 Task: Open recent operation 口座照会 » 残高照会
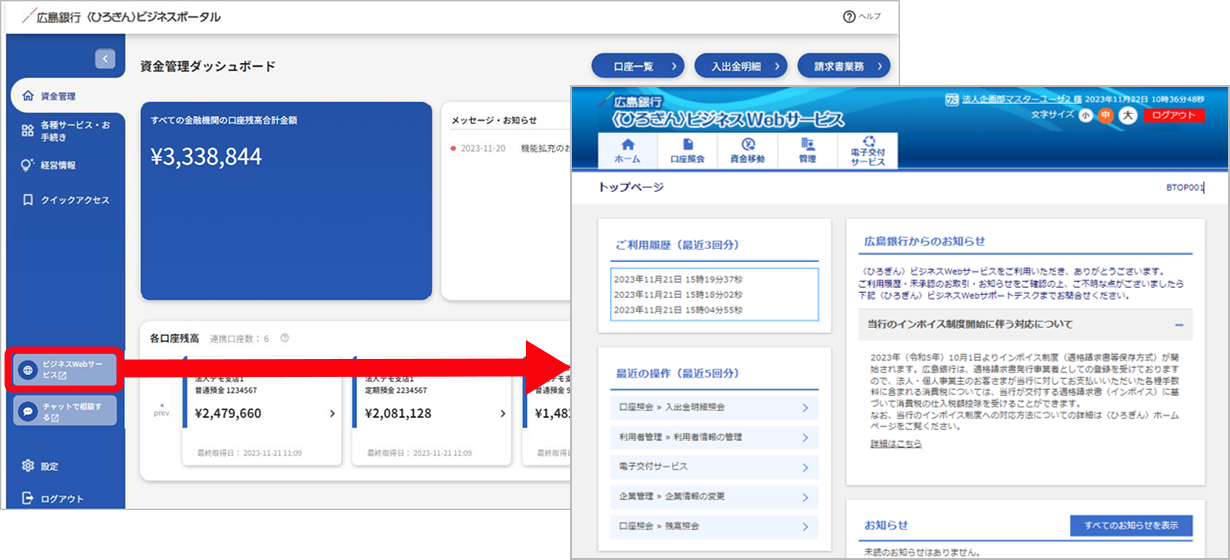click(x=714, y=525)
